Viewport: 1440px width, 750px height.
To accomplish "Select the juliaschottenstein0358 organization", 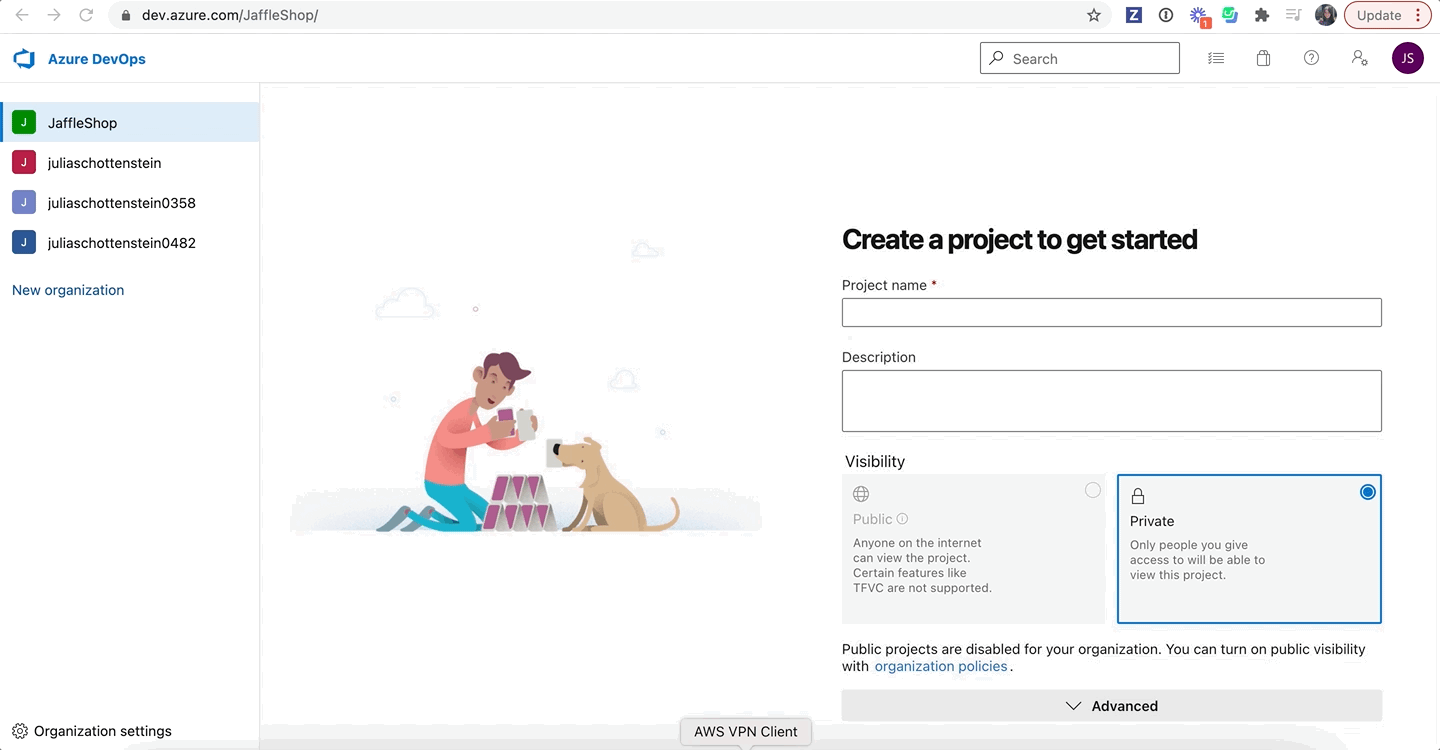I will point(121,202).
